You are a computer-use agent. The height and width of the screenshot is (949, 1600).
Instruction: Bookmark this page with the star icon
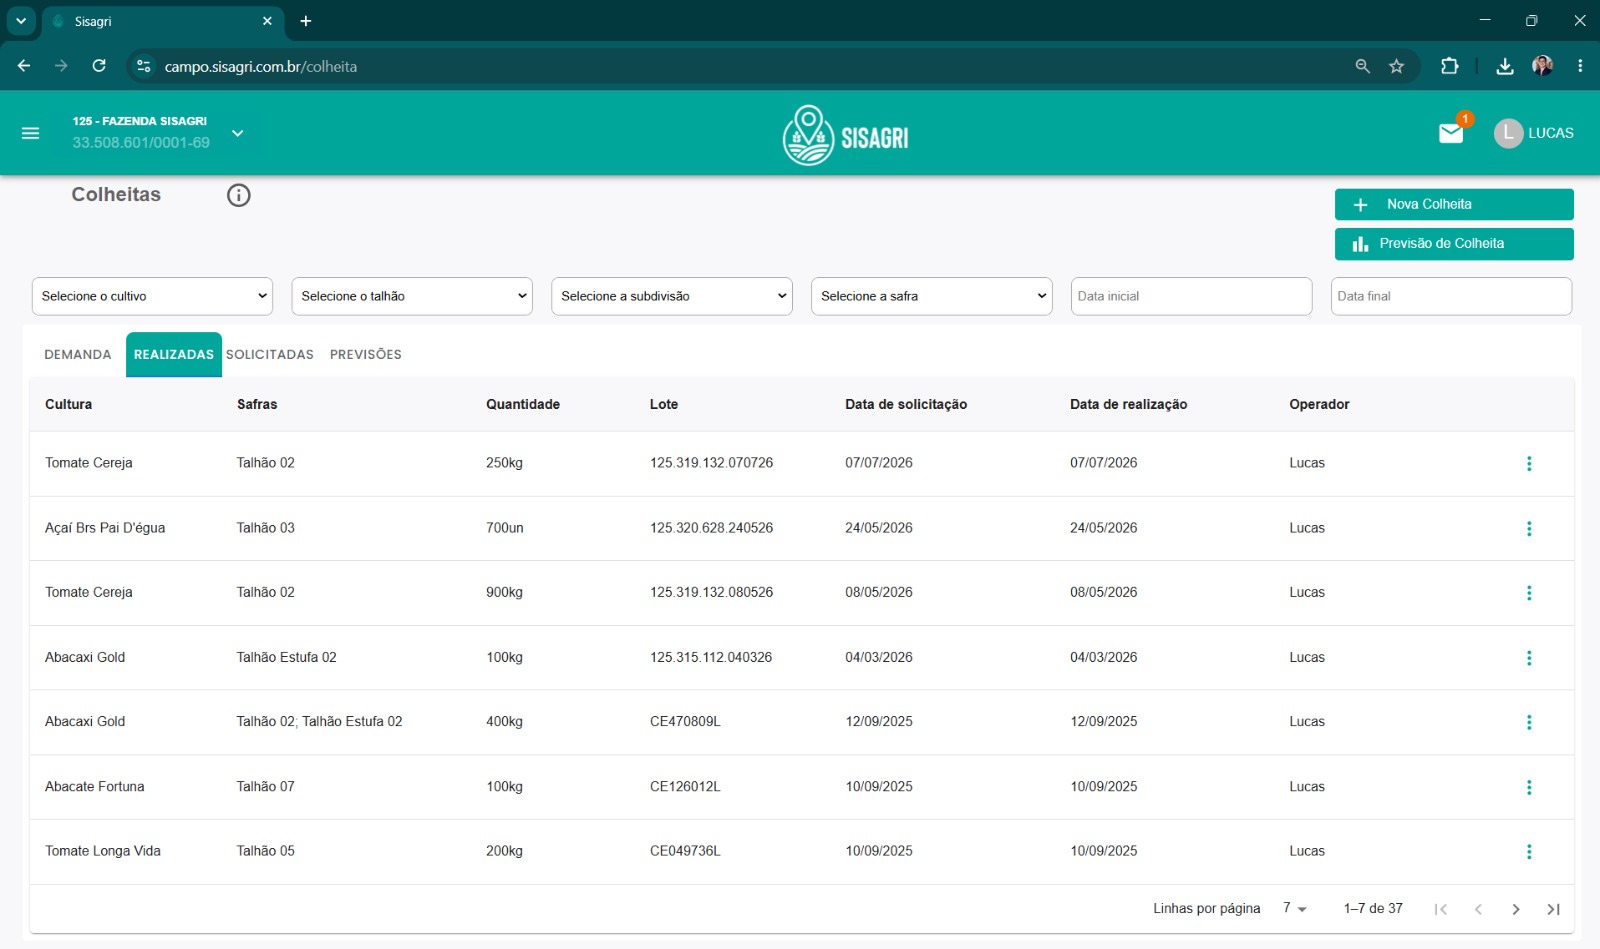pyautogui.click(x=1396, y=66)
